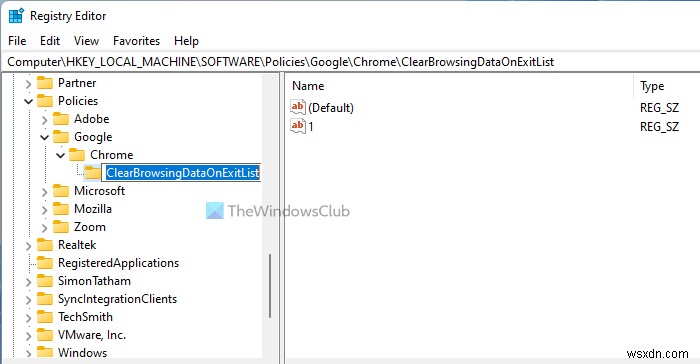Select the Google key label
Screen dimensions: 700x364
93,137
